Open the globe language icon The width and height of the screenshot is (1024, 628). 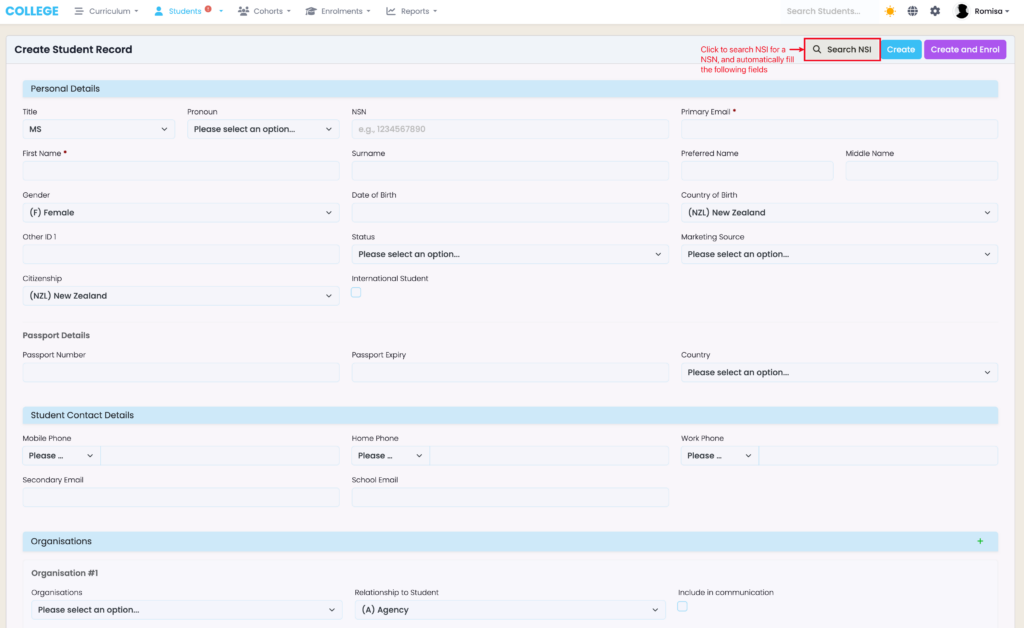(912, 11)
